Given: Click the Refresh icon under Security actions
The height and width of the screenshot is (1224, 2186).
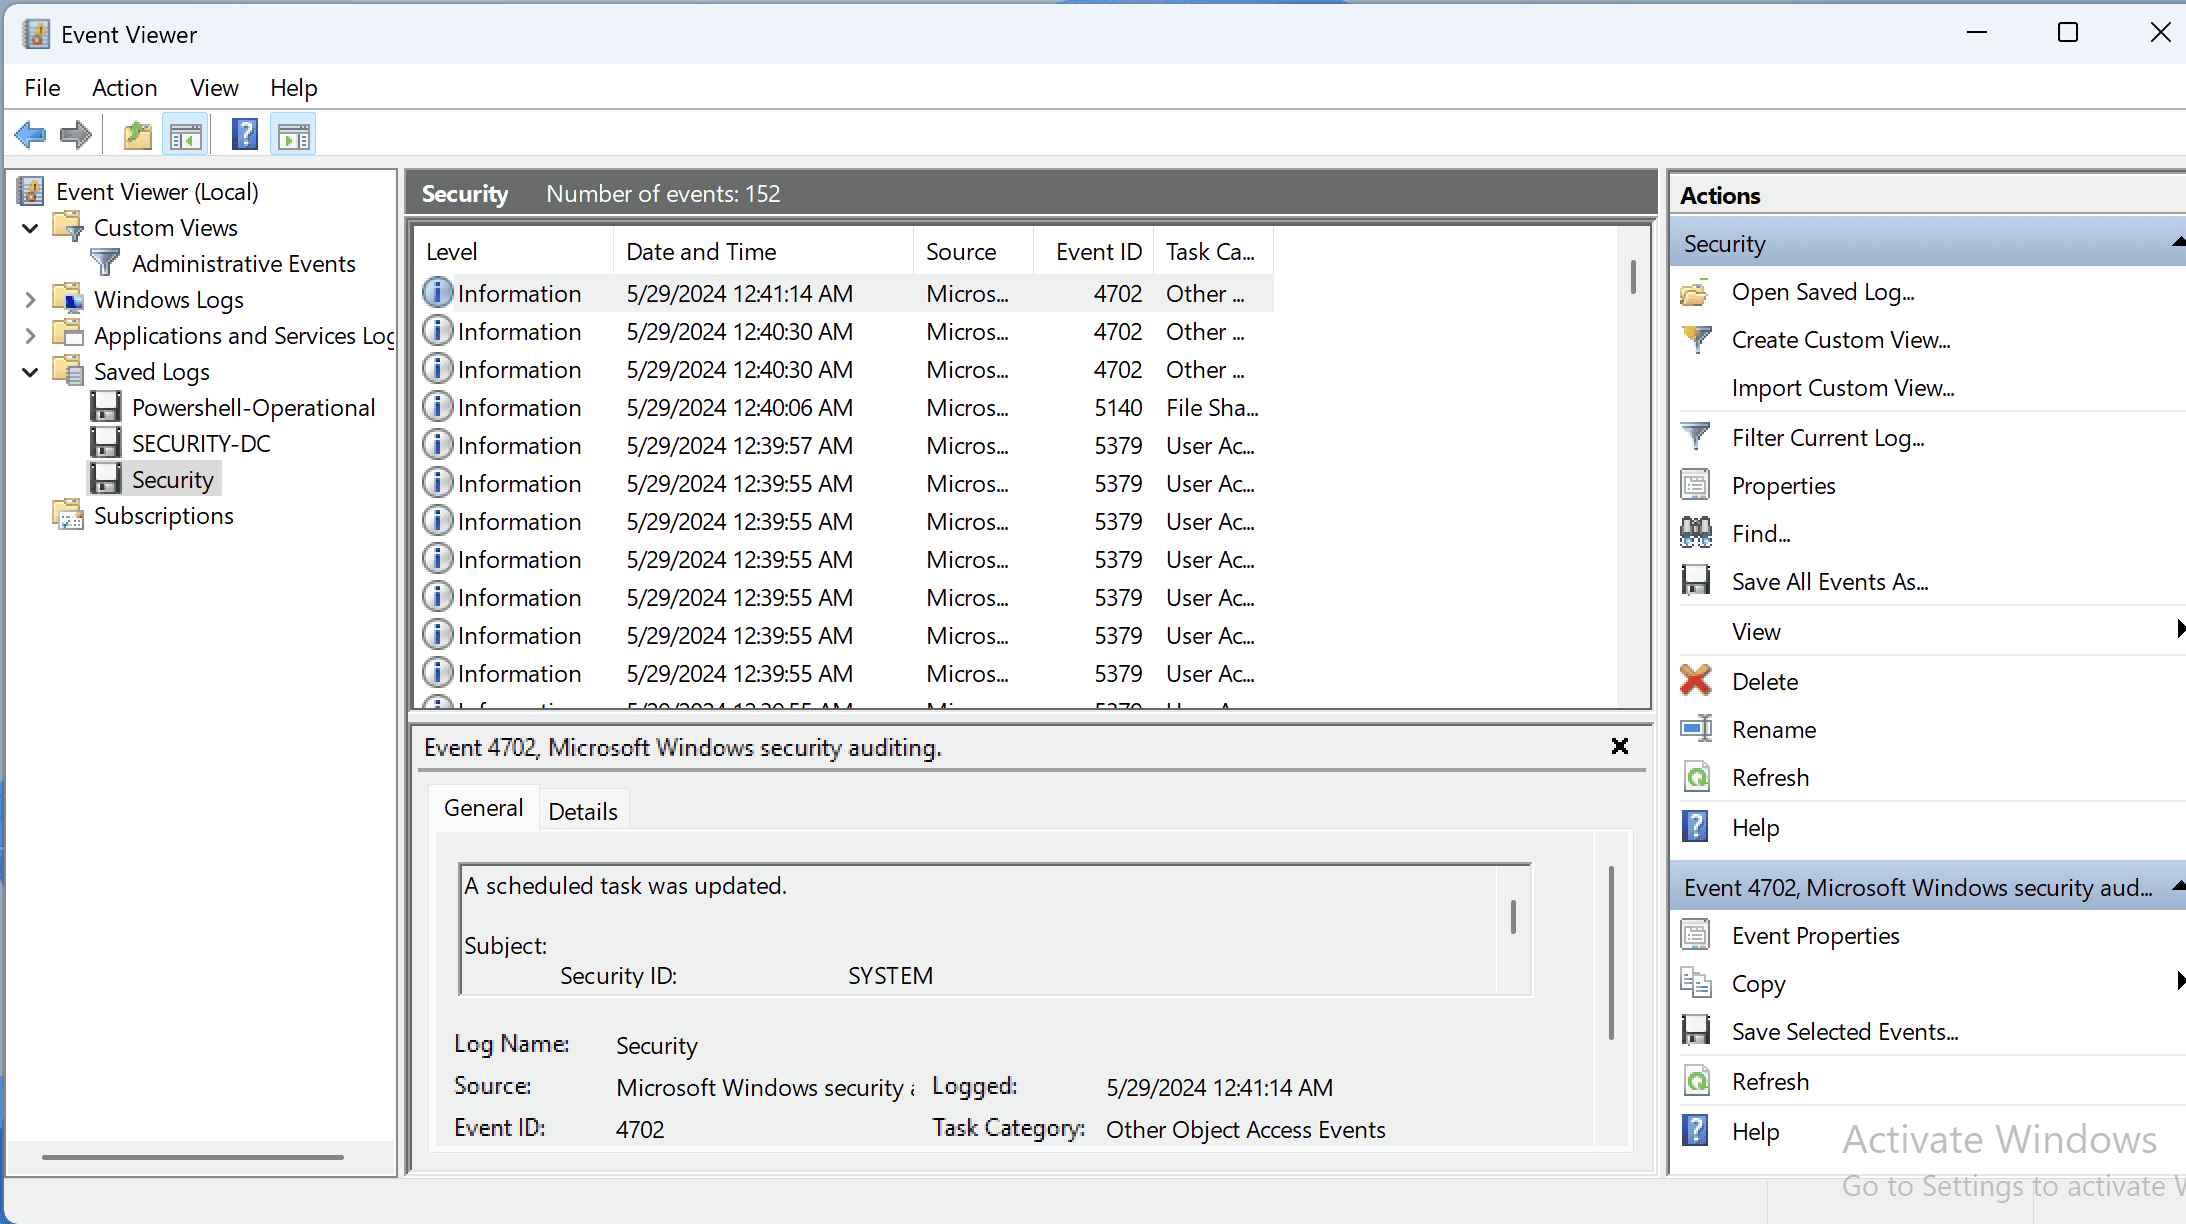Looking at the screenshot, I should (1696, 777).
